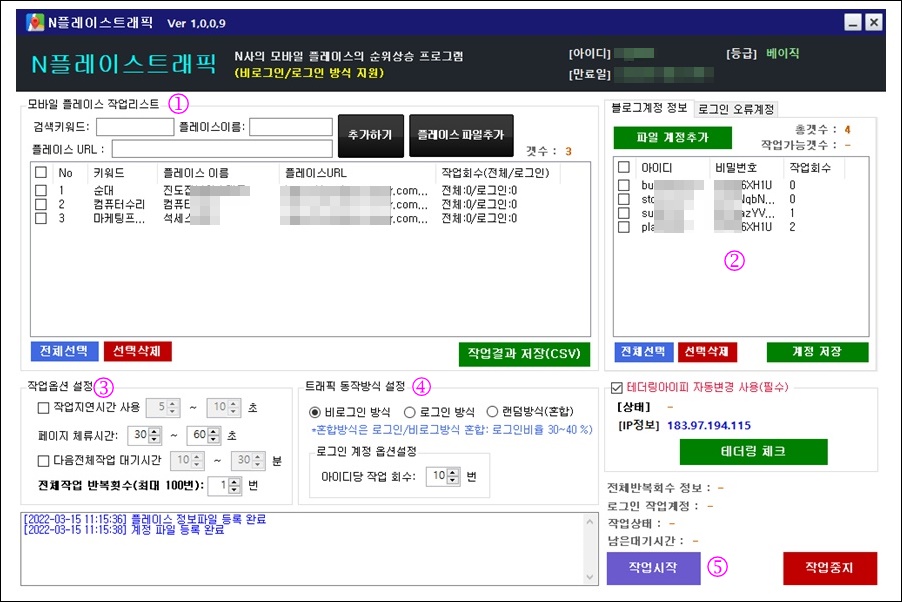This screenshot has height=602, width=902.
Task: Click the 베이직 grade label
Action: [782, 54]
